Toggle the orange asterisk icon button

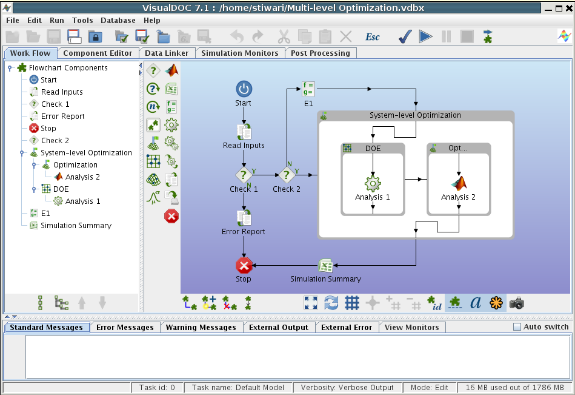496,303
